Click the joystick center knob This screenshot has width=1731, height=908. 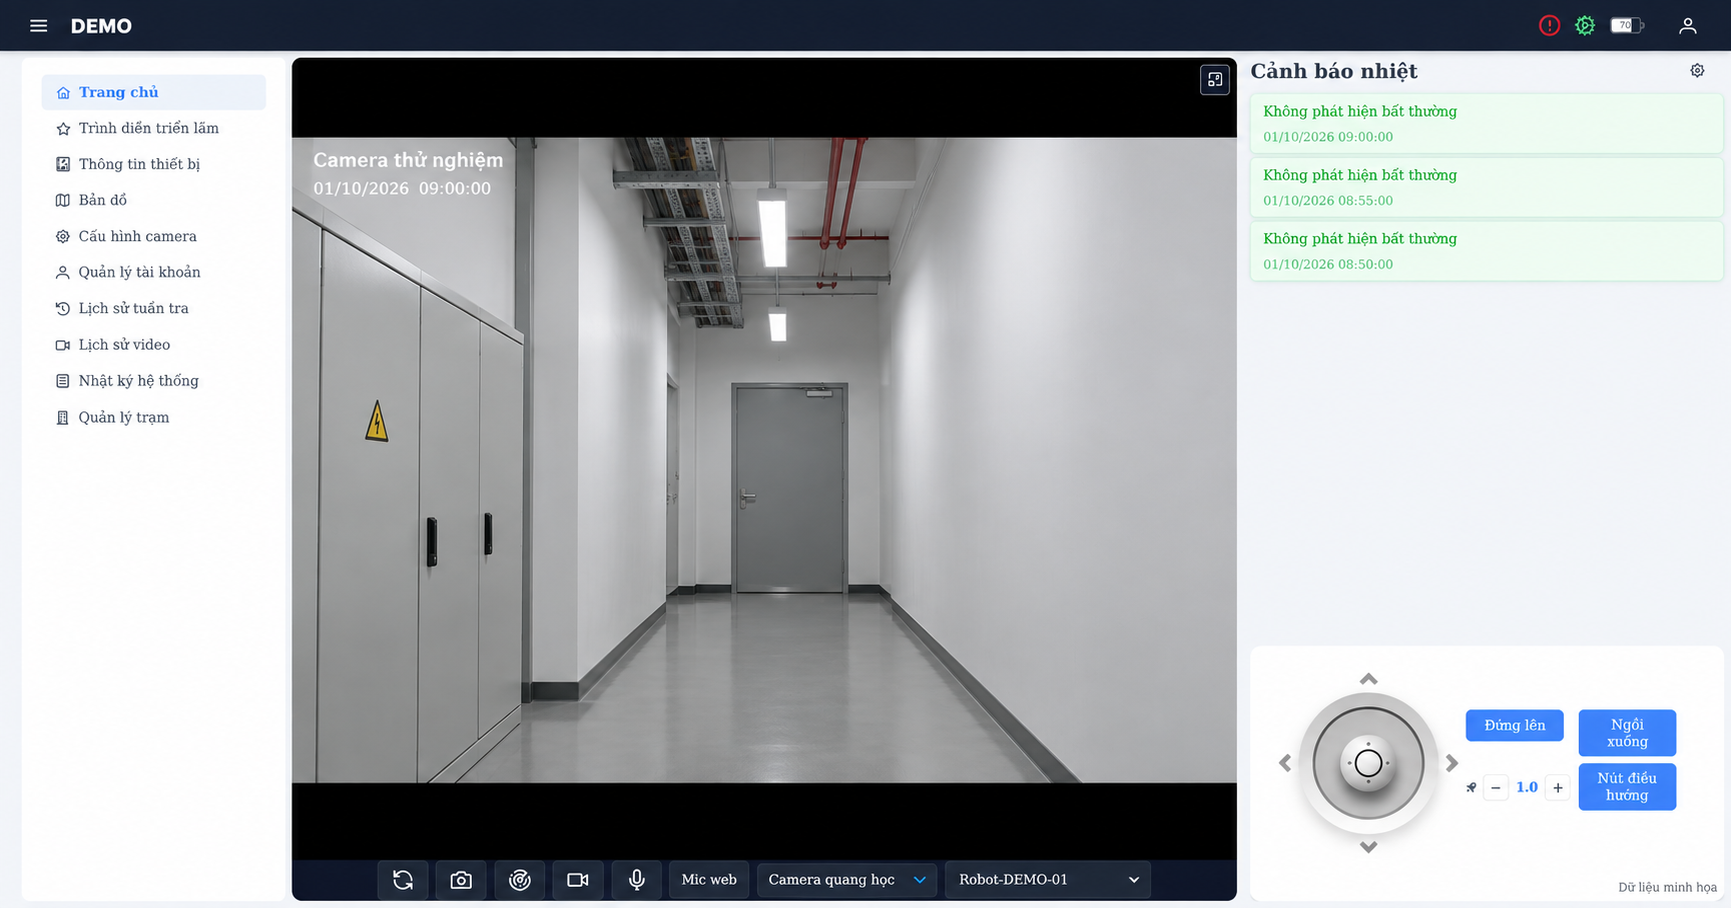pyautogui.click(x=1369, y=763)
